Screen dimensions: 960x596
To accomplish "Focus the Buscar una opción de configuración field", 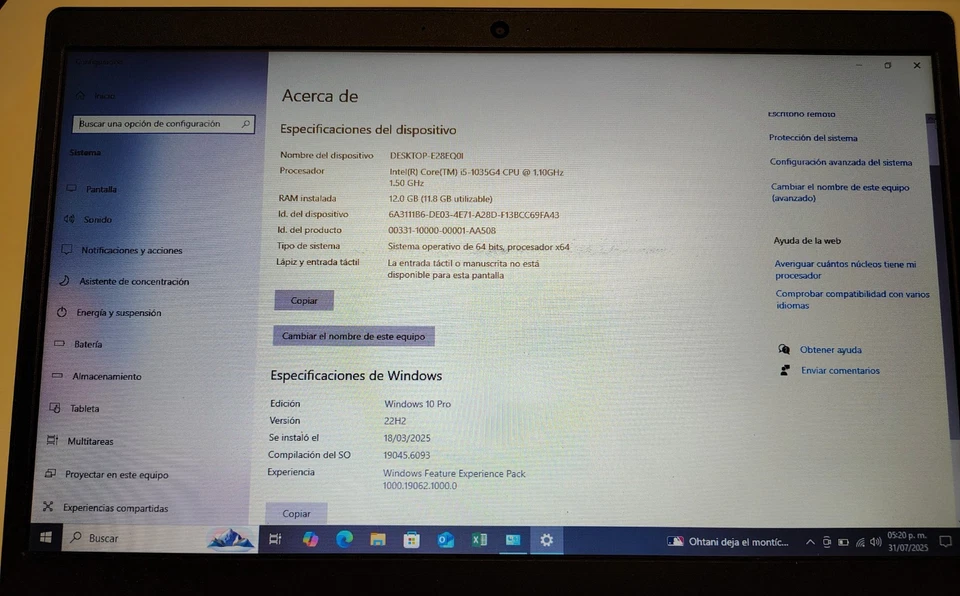I will 163,124.
